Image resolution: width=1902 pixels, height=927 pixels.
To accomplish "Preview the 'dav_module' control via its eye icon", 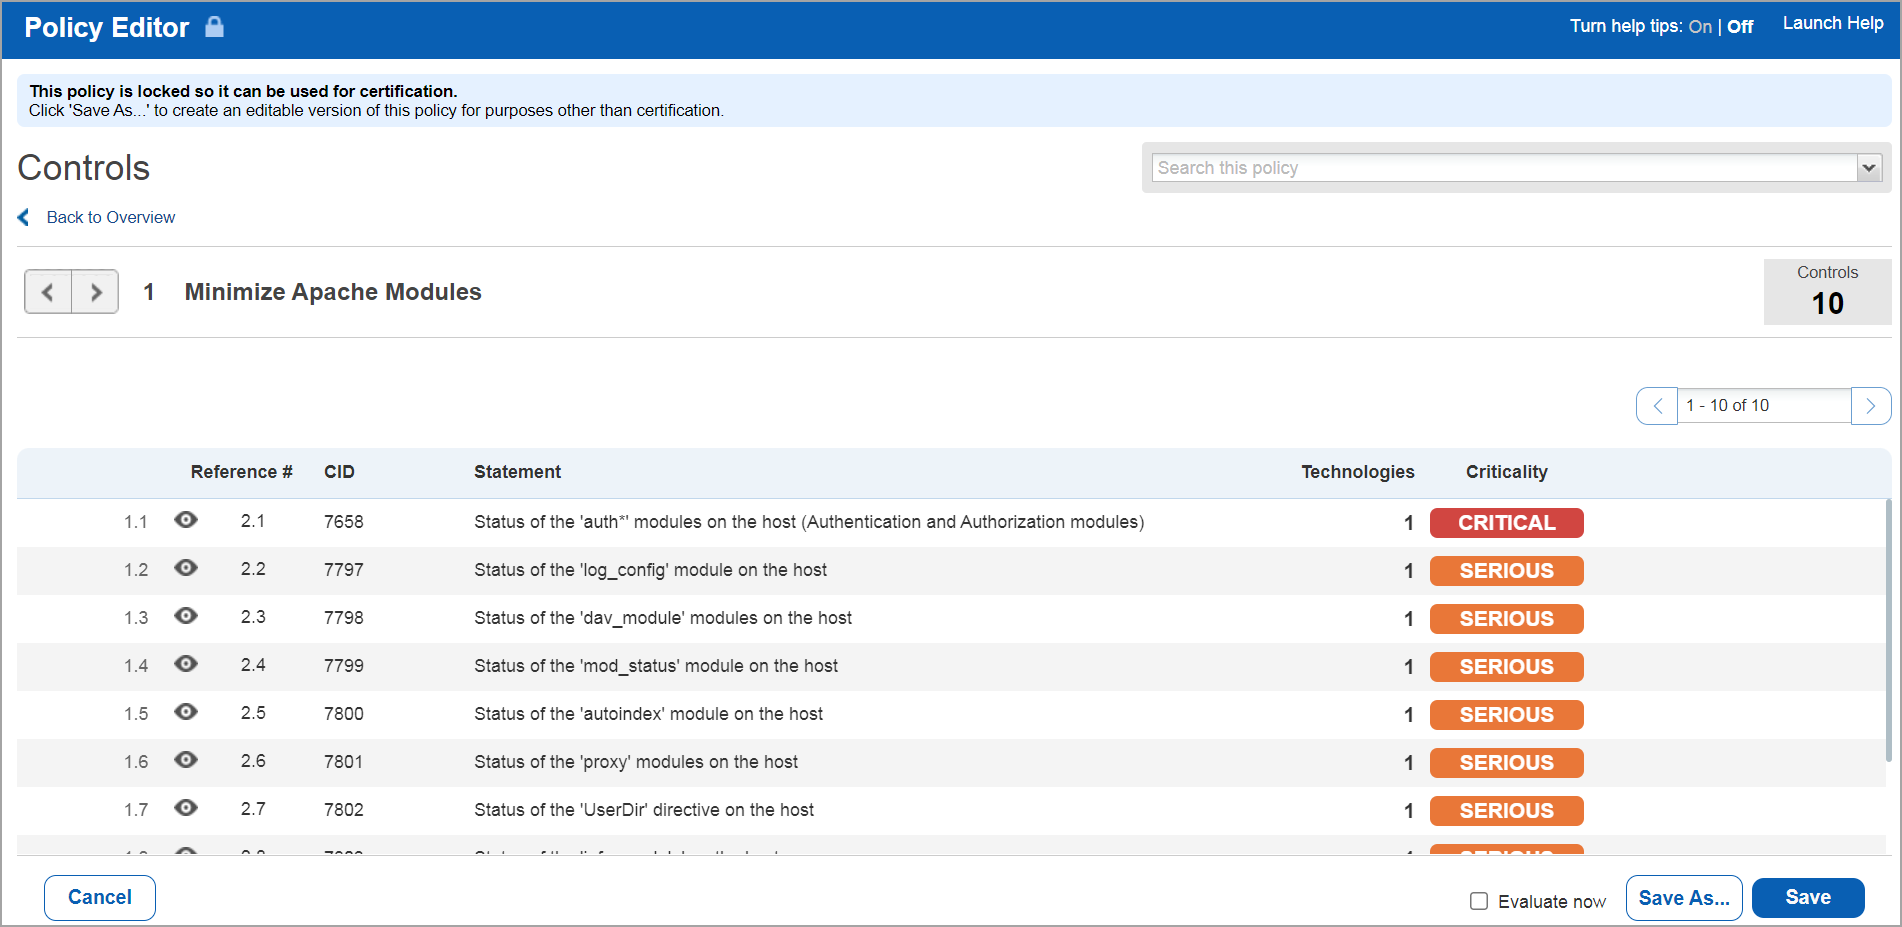I will pos(186,616).
